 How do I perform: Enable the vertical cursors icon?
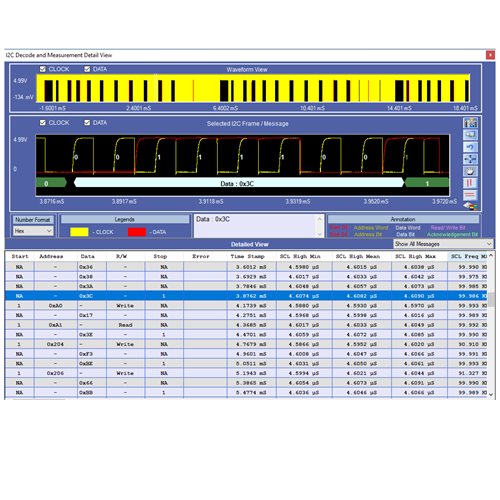click(470, 183)
